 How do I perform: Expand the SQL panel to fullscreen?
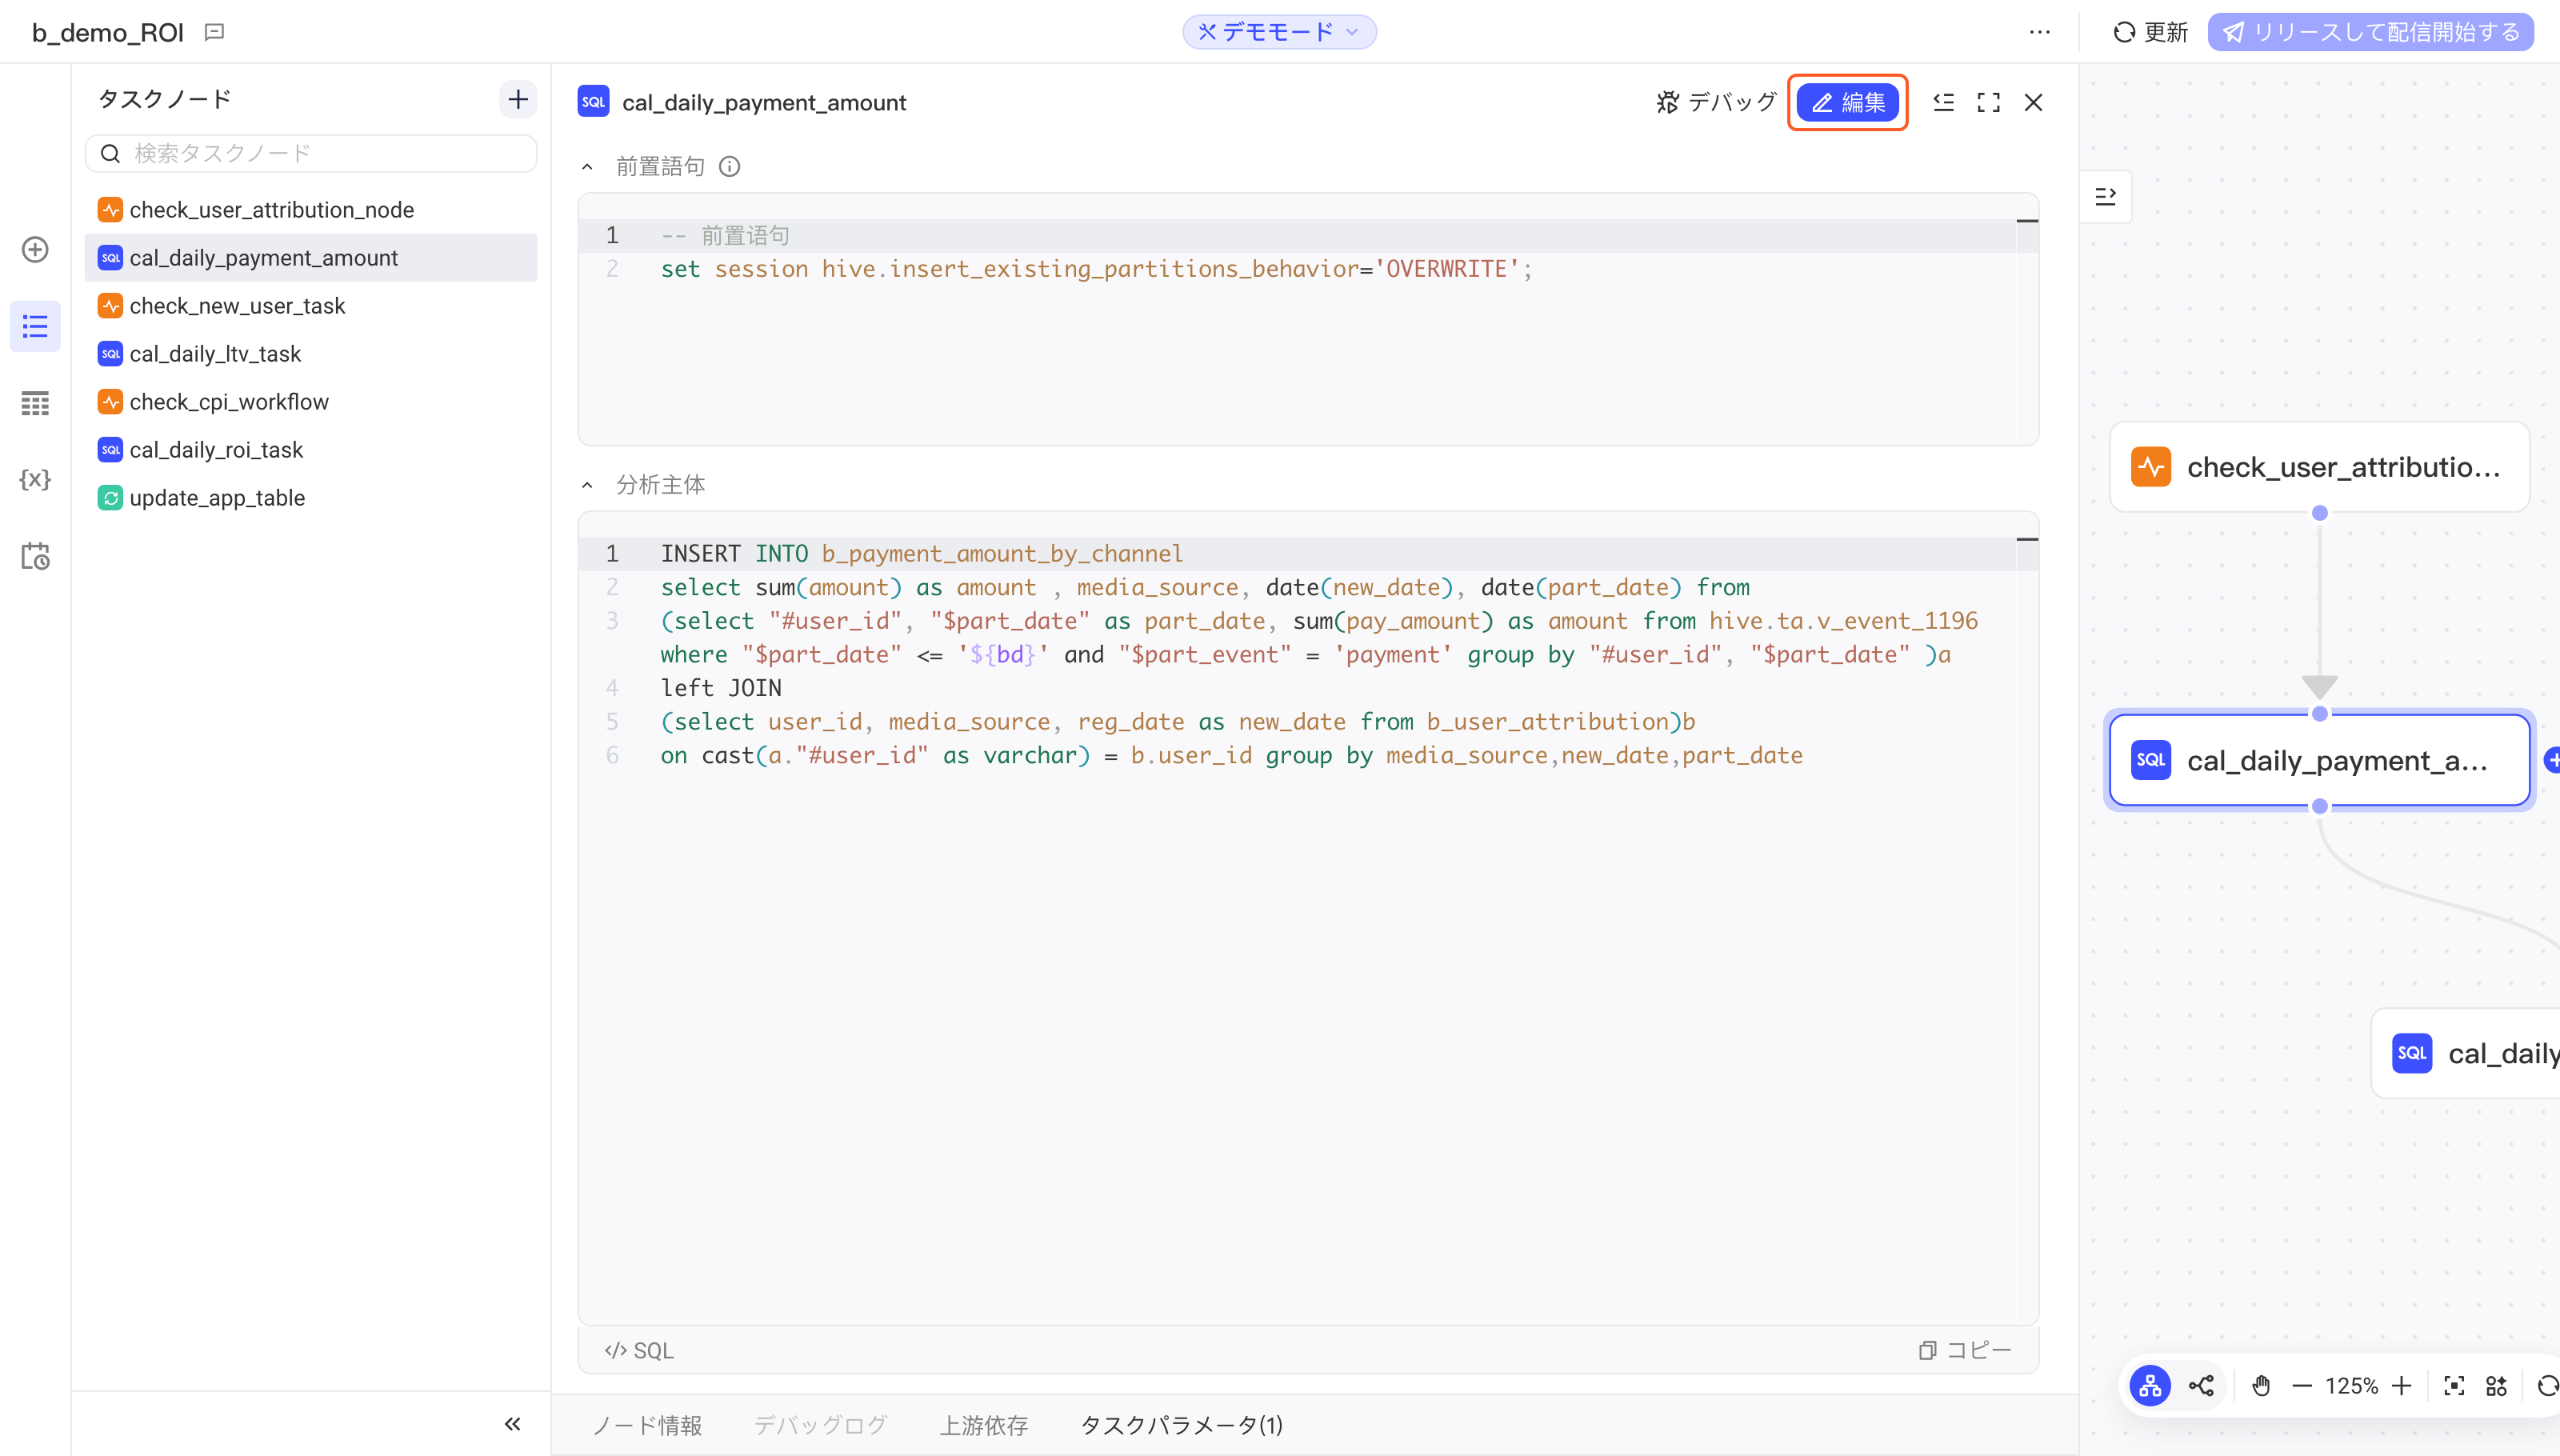point(1989,102)
